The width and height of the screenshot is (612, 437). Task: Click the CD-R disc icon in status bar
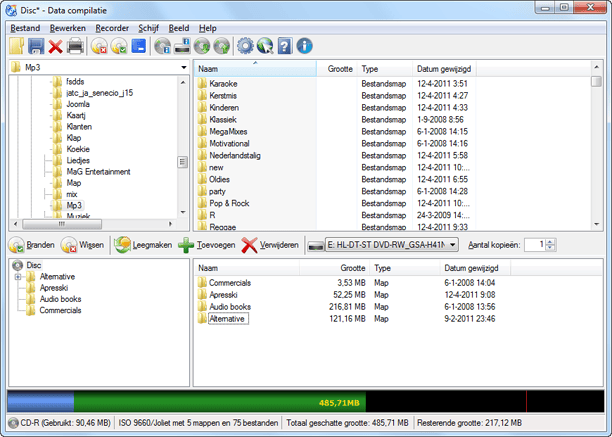pos(13,423)
